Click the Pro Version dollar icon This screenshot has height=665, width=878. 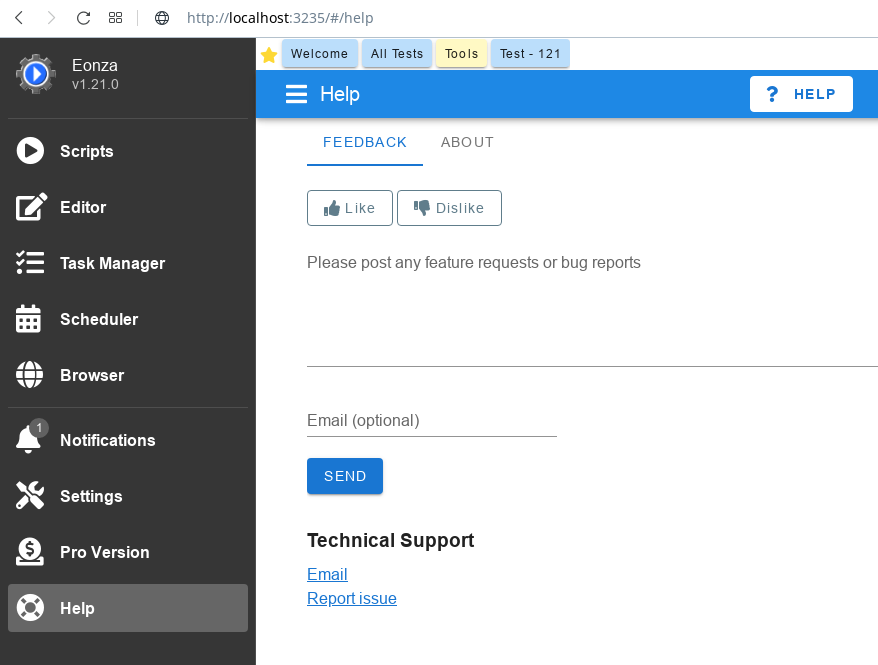click(x=30, y=552)
